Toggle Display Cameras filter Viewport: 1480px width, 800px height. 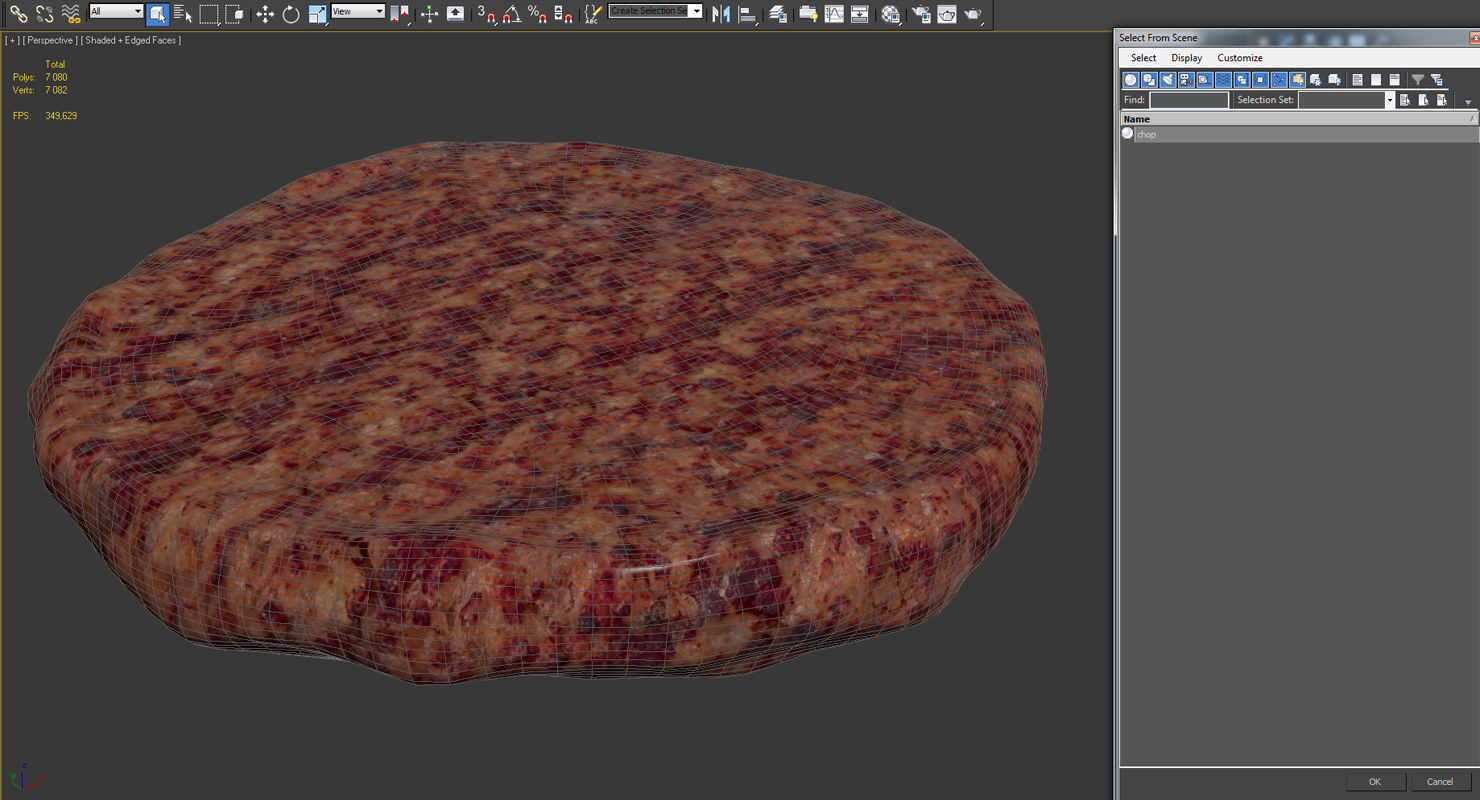[1186, 80]
